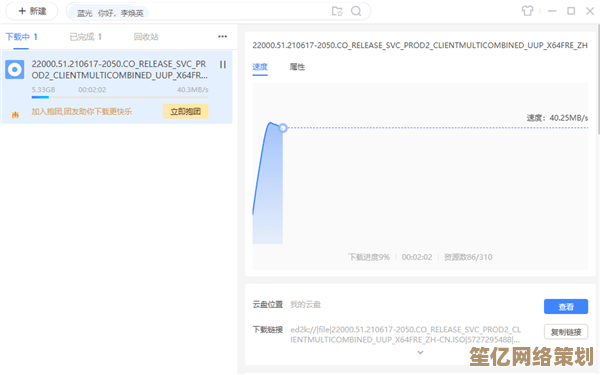600x375 pixels.
Task: Switch to the 属性 properties tab
Action: click(297, 67)
